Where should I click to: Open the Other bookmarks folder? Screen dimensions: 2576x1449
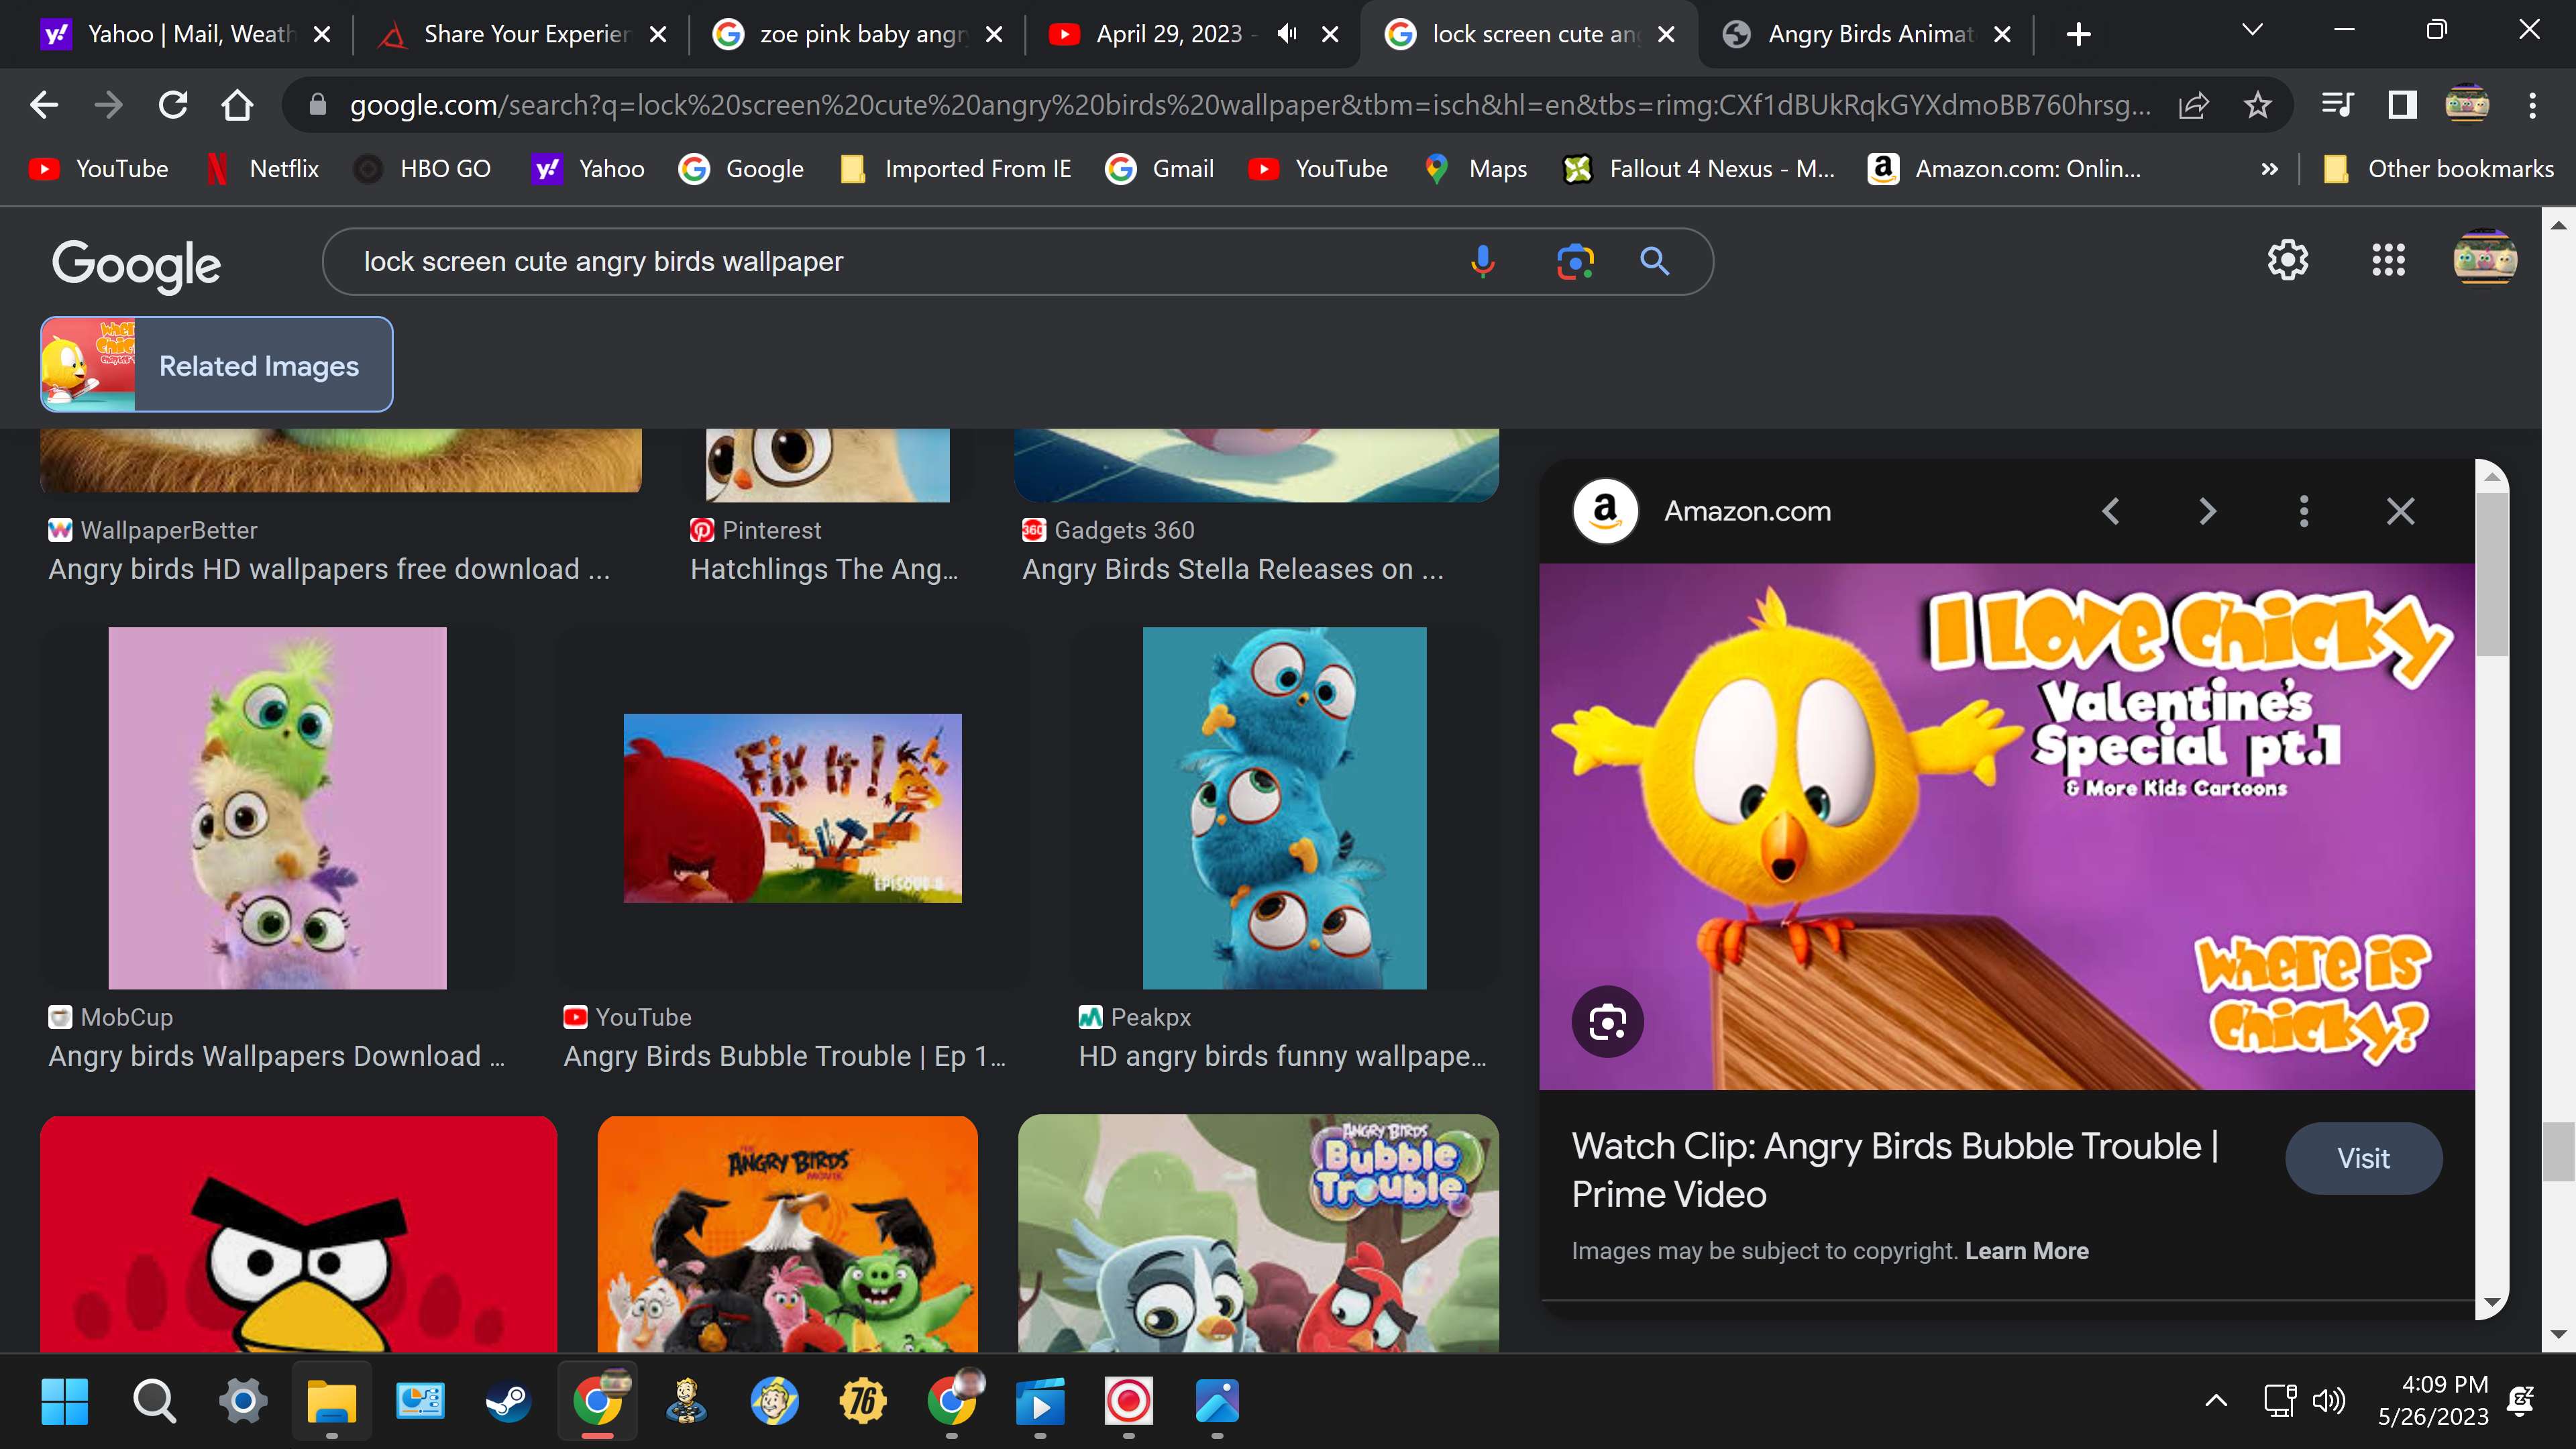coord(2438,169)
